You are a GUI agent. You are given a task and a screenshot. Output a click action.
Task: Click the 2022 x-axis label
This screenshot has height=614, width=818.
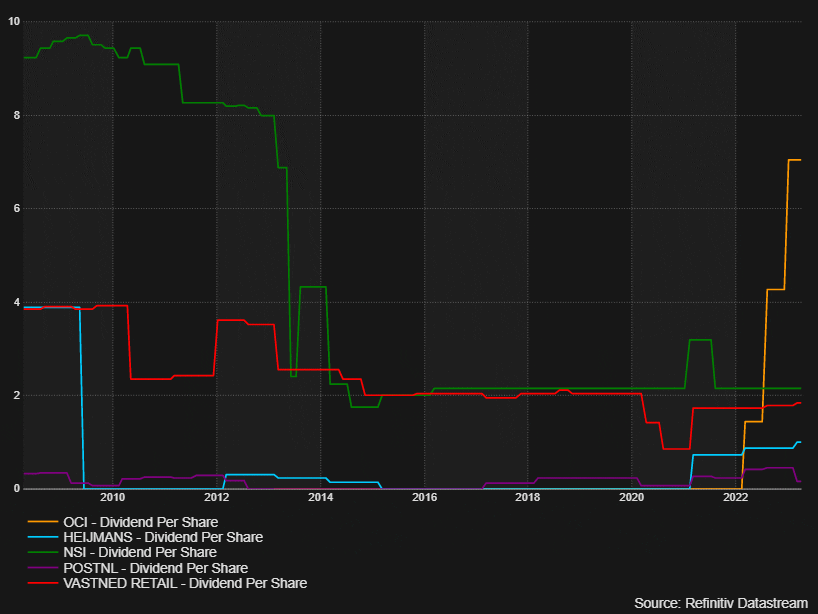tap(735, 497)
